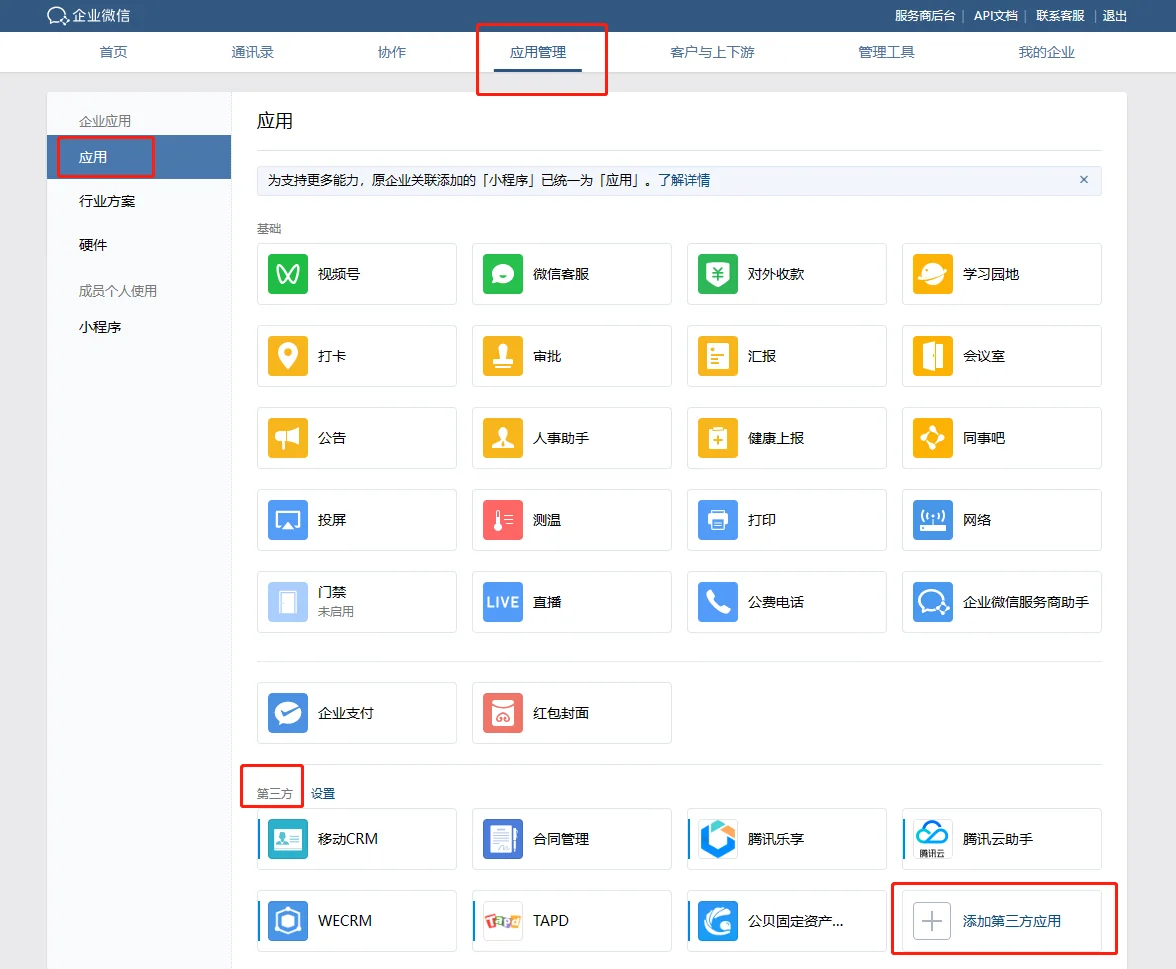
Task: Click the 成员个人使用 sidebar group label
Action: click(117, 291)
